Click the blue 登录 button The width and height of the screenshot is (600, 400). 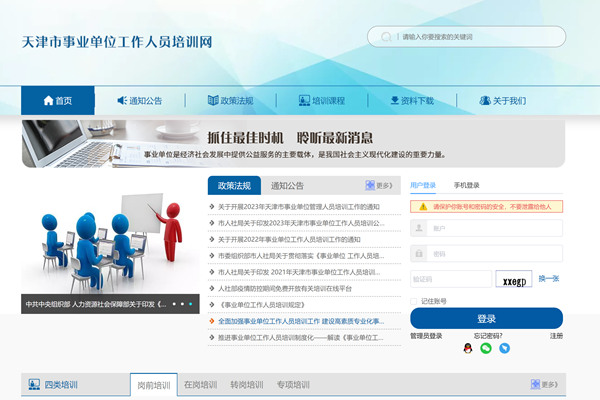click(486, 318)
